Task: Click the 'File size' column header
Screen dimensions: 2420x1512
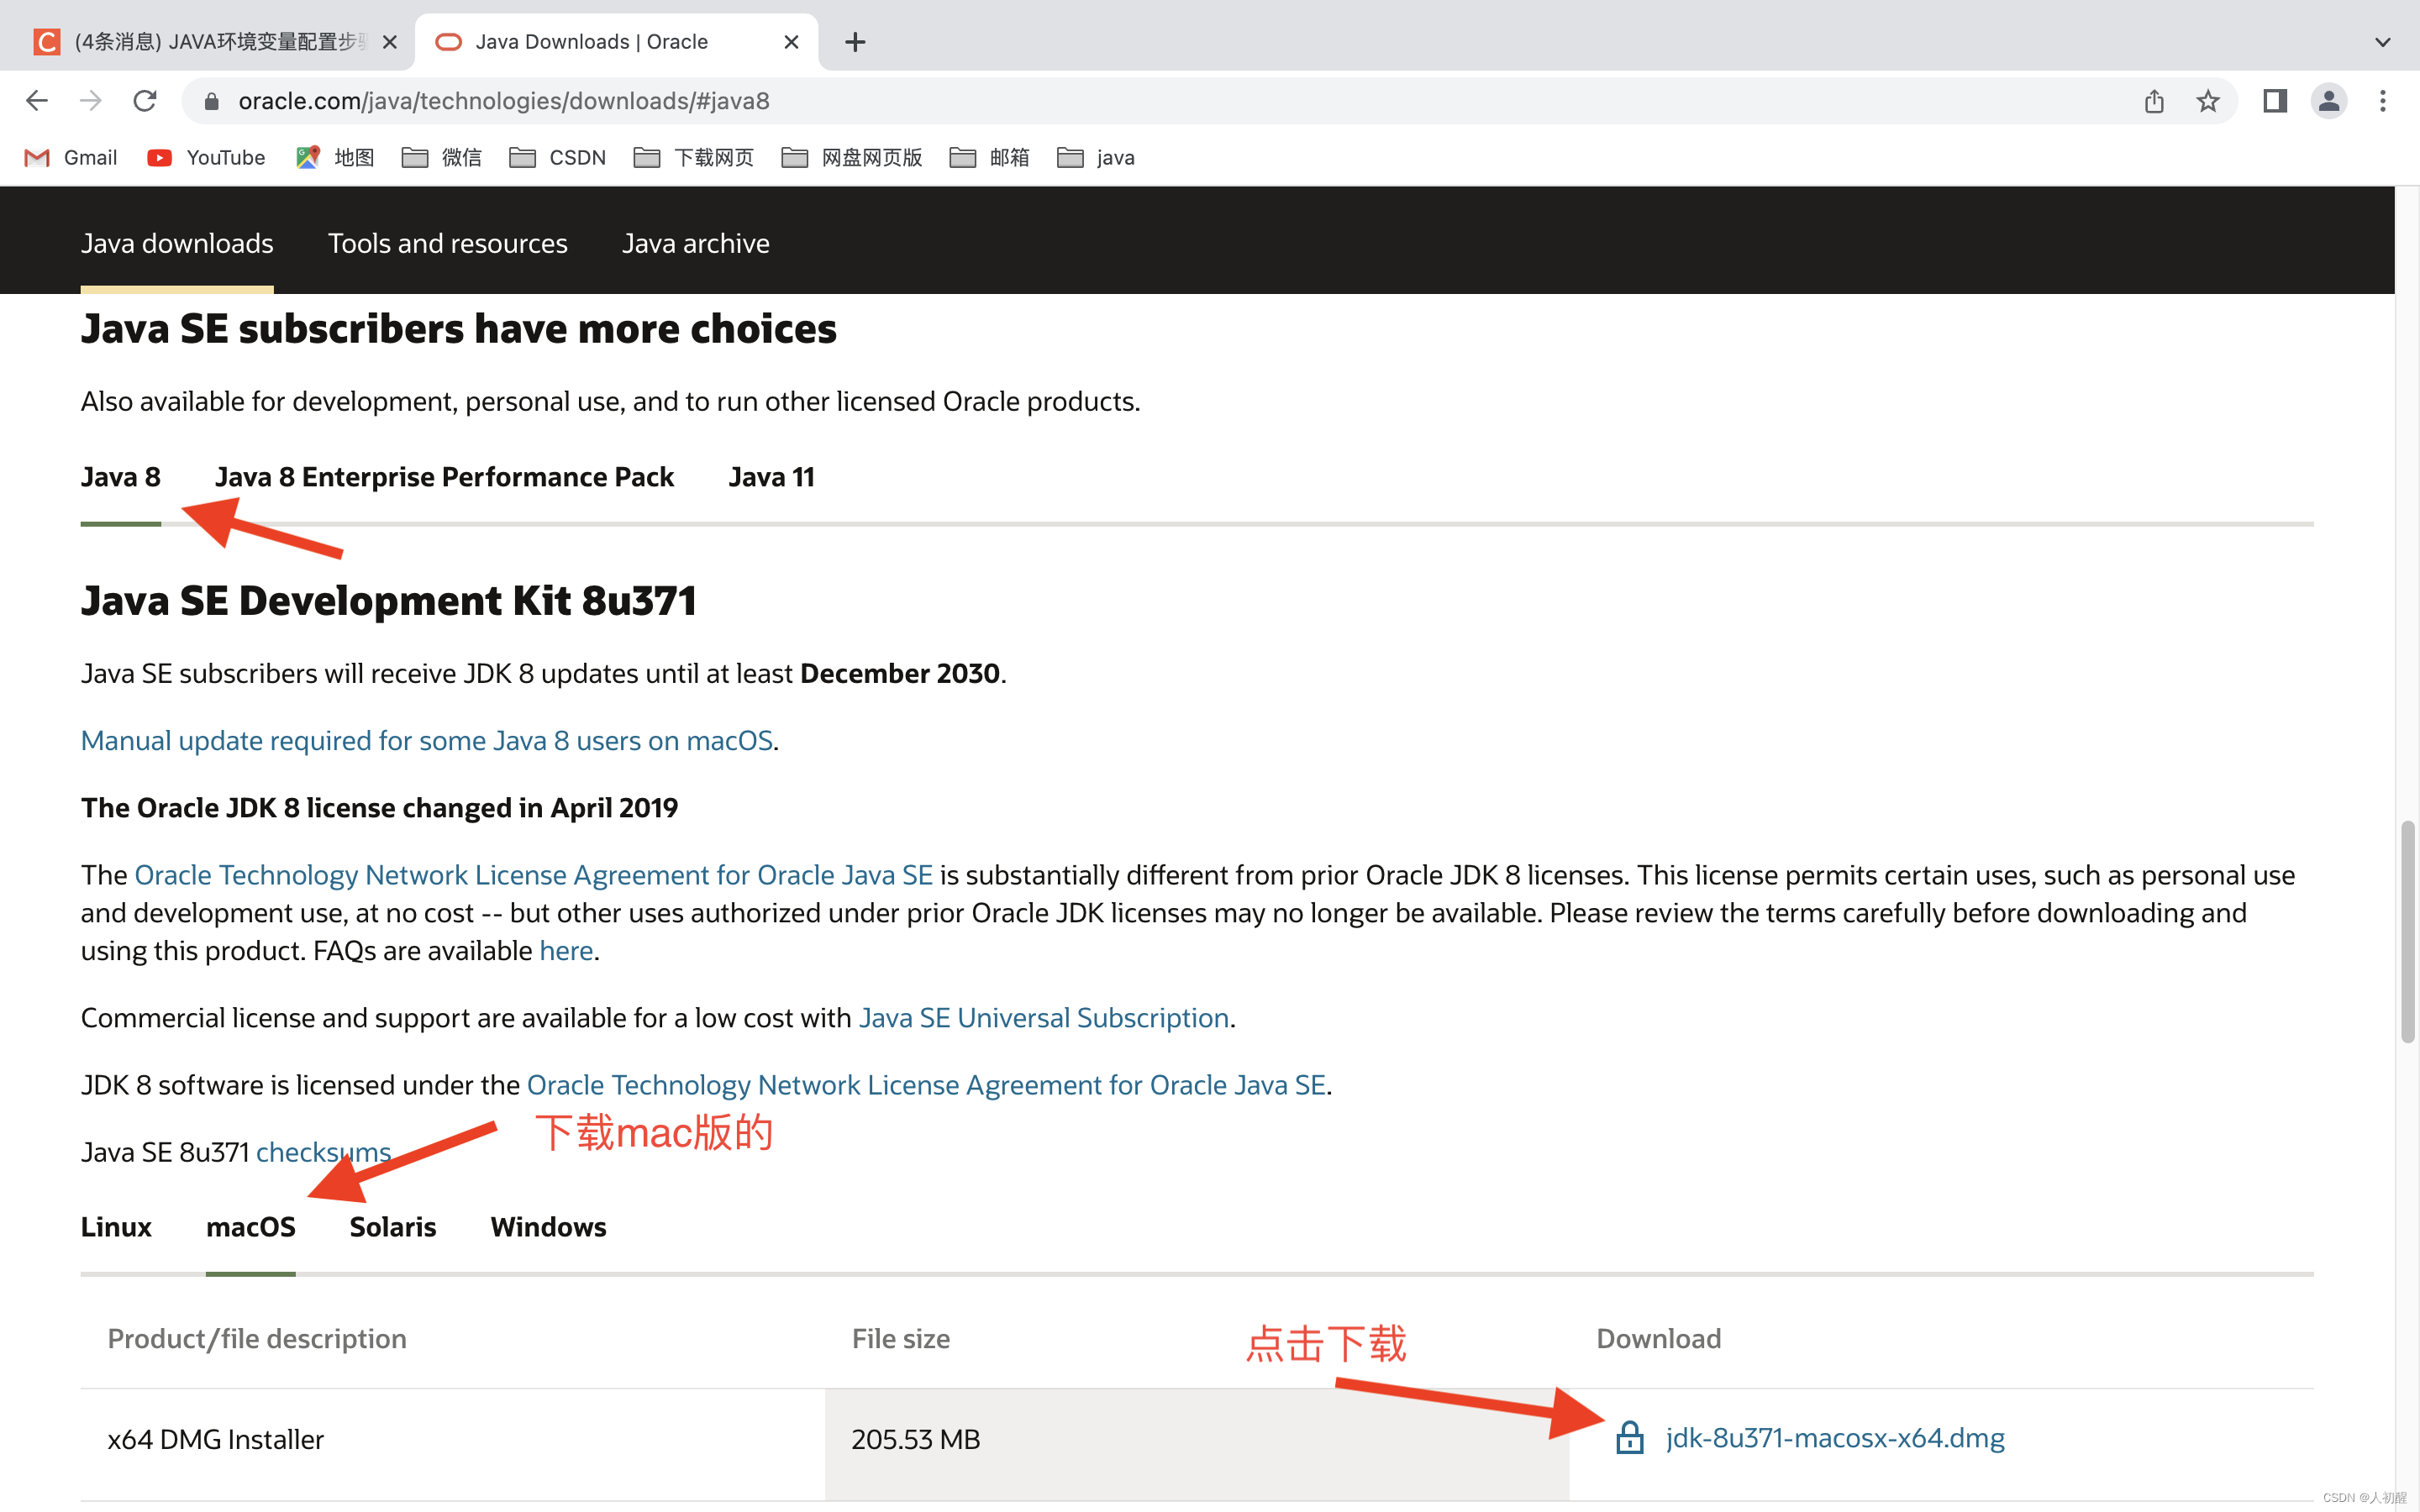Action: click(x=901, y=1339)
